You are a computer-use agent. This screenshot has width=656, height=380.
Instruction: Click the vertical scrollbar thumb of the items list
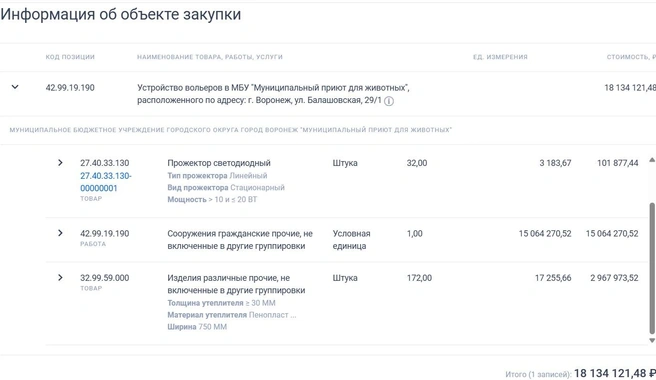(x=652, y=268)
